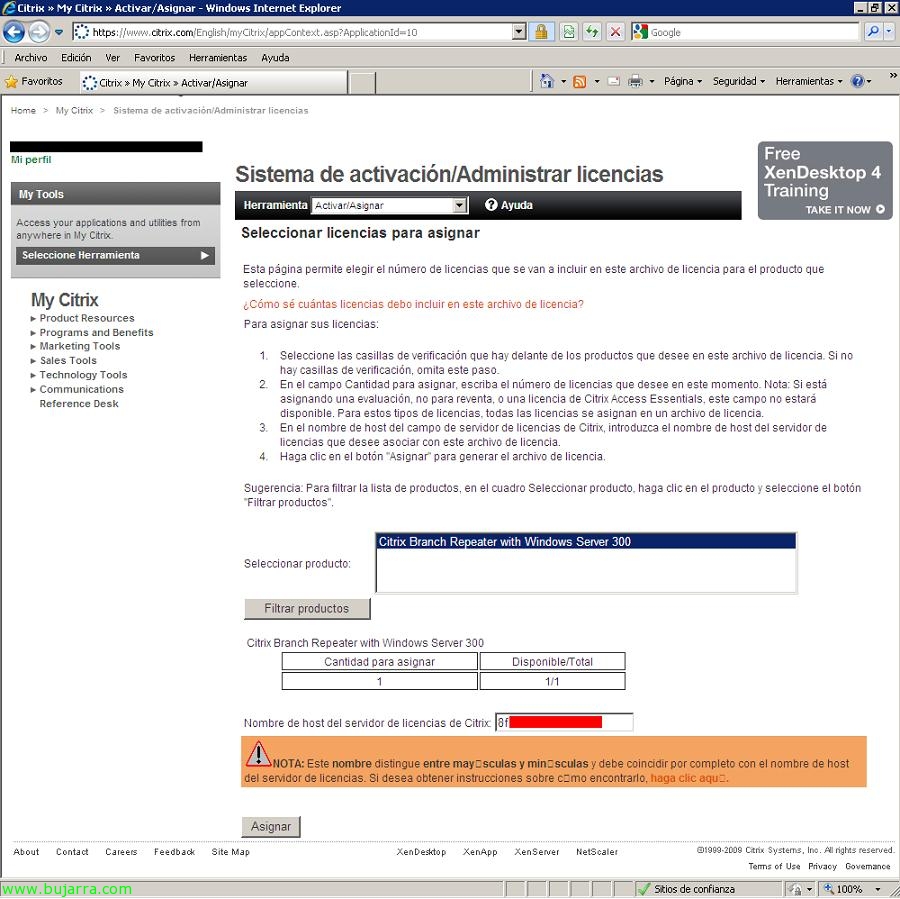Viewport: 900px width, 899px height.
Task: Open the recent pages dropdown arrow
Action: [x=59, y=32]
